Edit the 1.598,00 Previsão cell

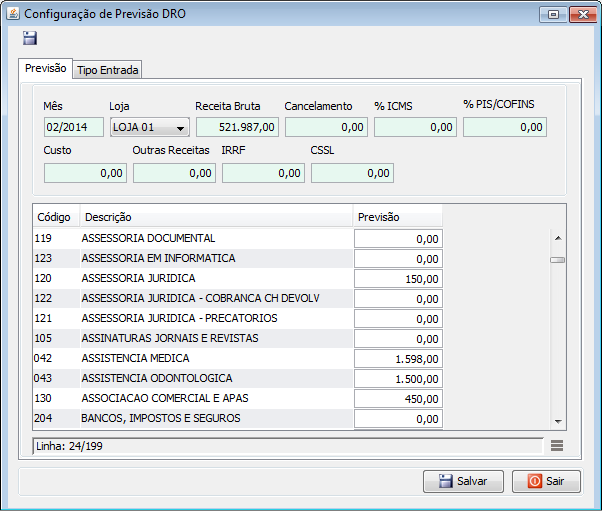coord(399,359)
